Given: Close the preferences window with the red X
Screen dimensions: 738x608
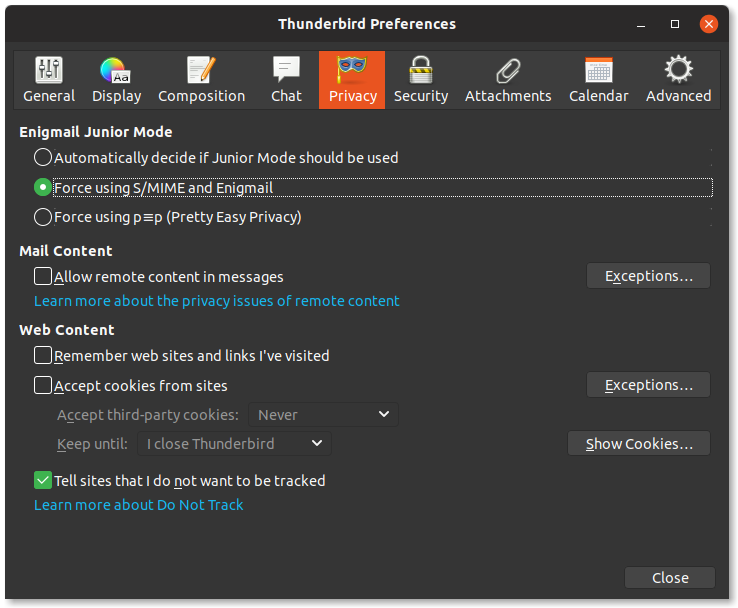Looking at the screenshot, I should tap(708, 24).
